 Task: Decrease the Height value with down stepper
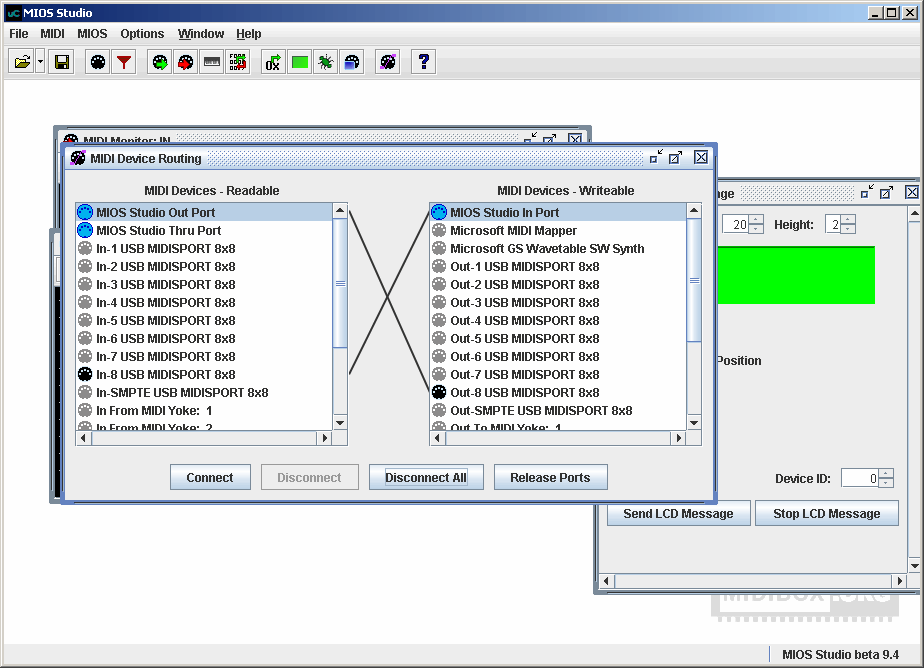click(848, 229)
